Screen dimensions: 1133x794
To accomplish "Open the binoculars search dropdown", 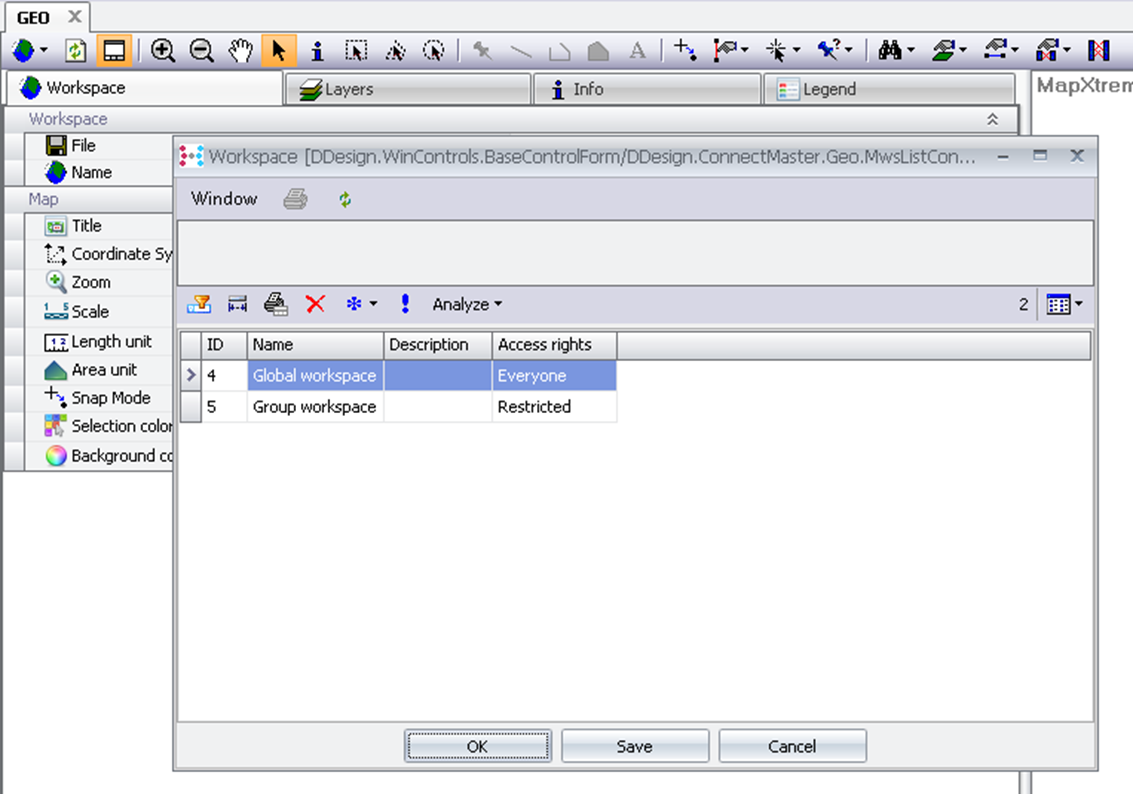I will coord(910,50).
